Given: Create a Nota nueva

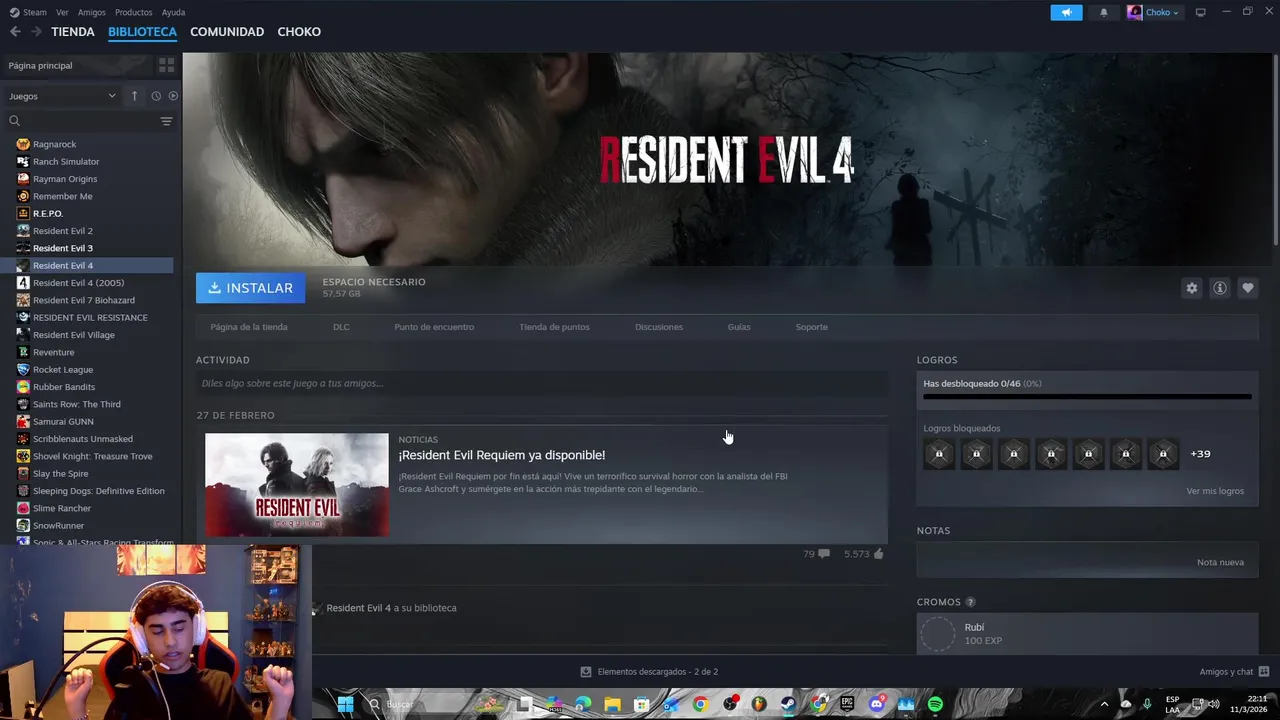Looking at the screenshot, I should [1220, 562].
